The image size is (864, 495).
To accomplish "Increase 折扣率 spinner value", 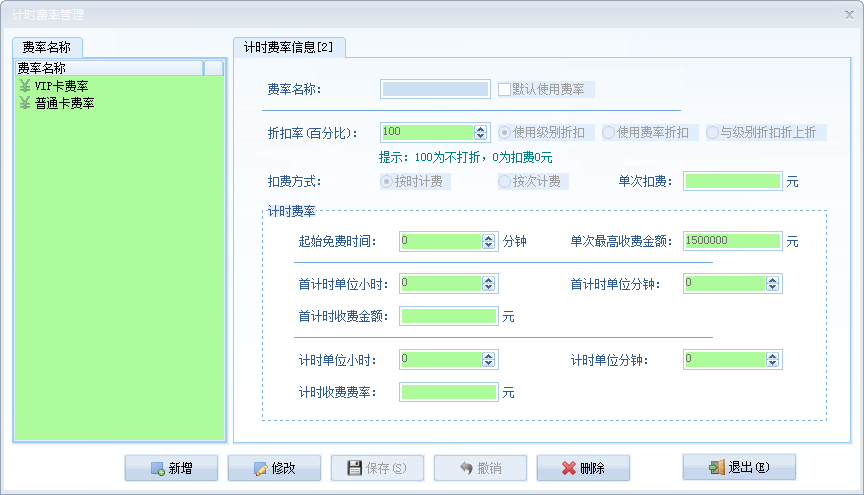I will 480,128.
